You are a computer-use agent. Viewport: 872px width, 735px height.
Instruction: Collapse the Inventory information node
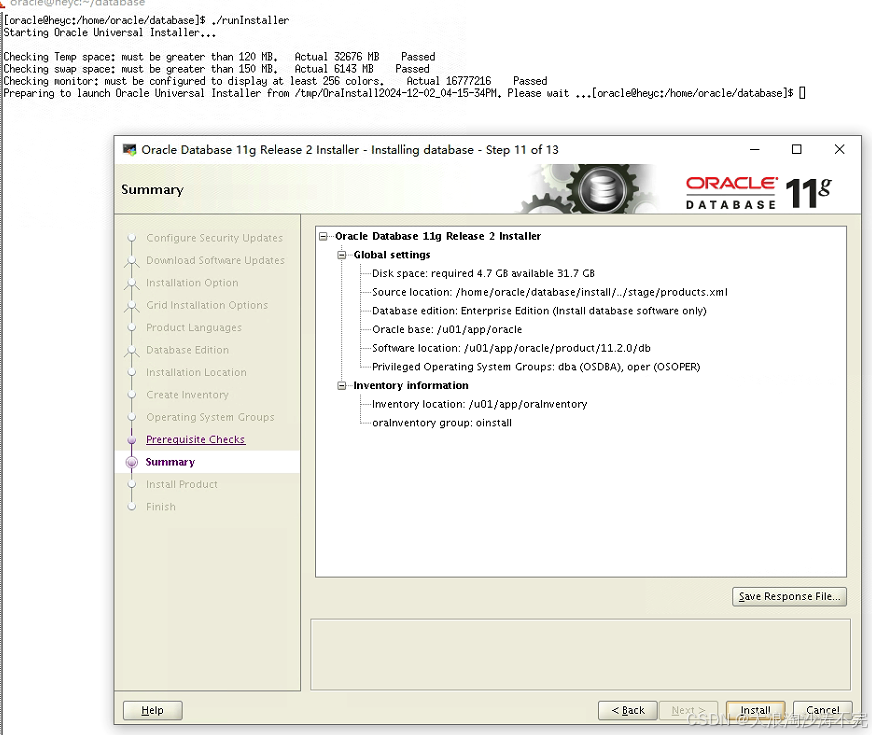(x=341, y=385)
